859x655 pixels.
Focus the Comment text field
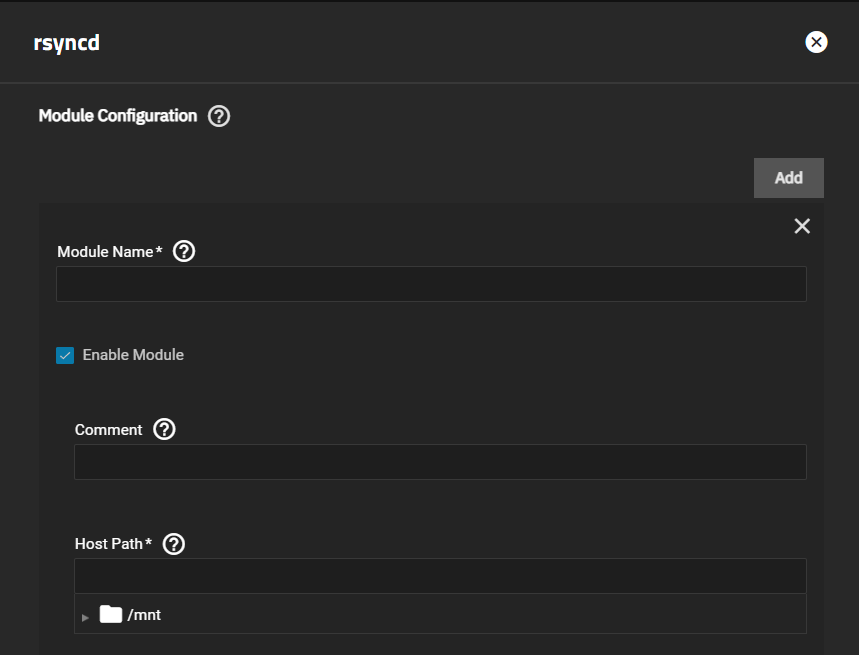440,462
